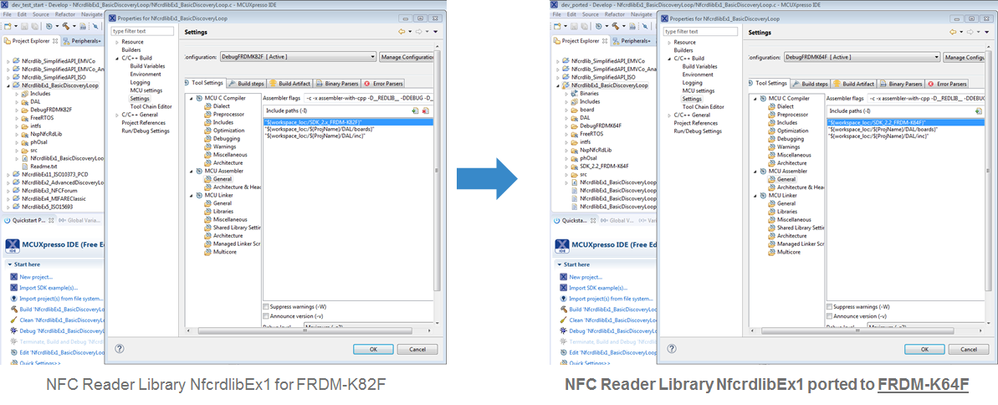Toggle Announce version checkbox in right dialog
Image resolution: width=998 pixels, height=405 pixels.
coord(829,316)
